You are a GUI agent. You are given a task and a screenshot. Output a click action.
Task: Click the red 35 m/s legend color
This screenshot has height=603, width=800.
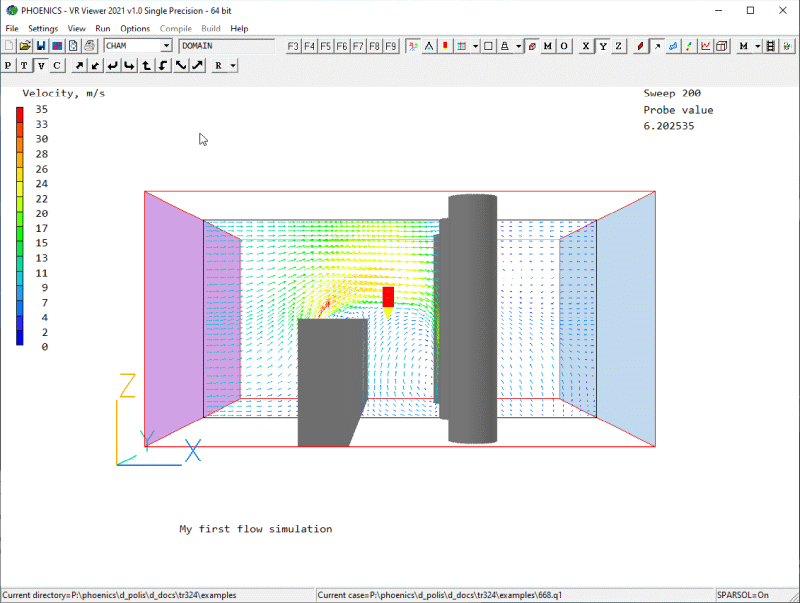click(20, 110)
